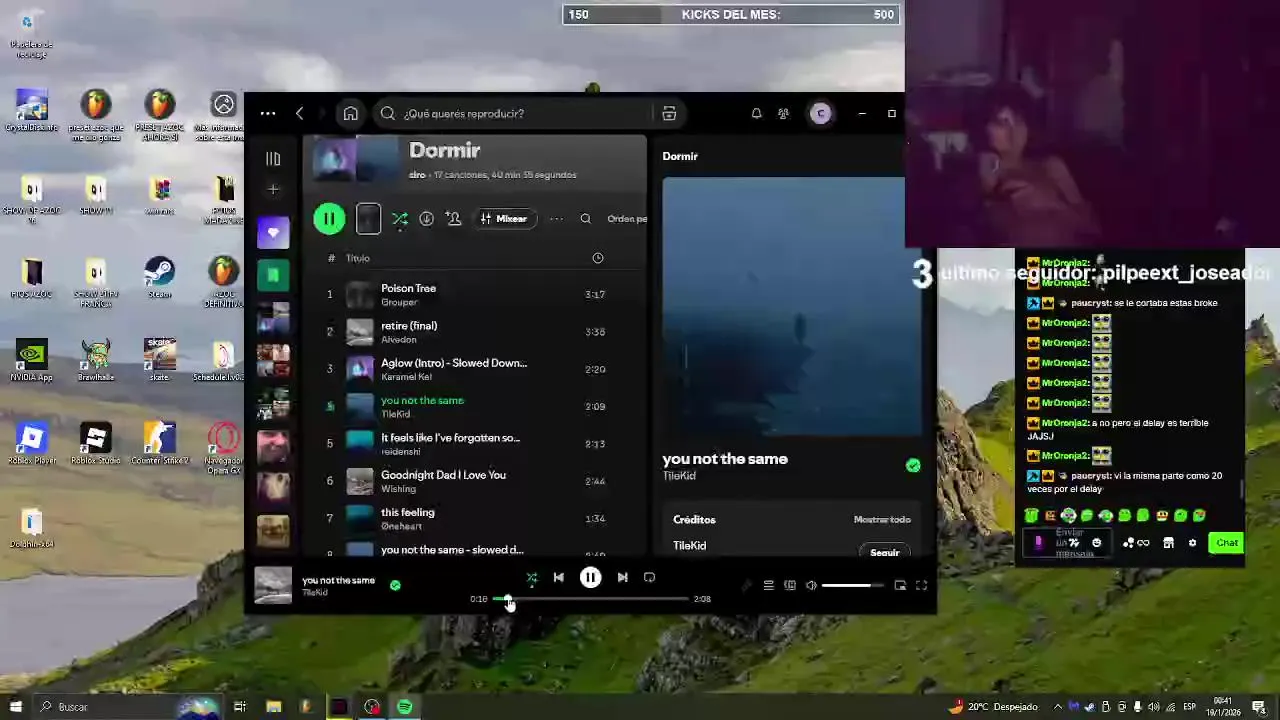Pause the Dormir playlist with the green button
This screenshot has height=720, width=1280.
coord(329,218)
